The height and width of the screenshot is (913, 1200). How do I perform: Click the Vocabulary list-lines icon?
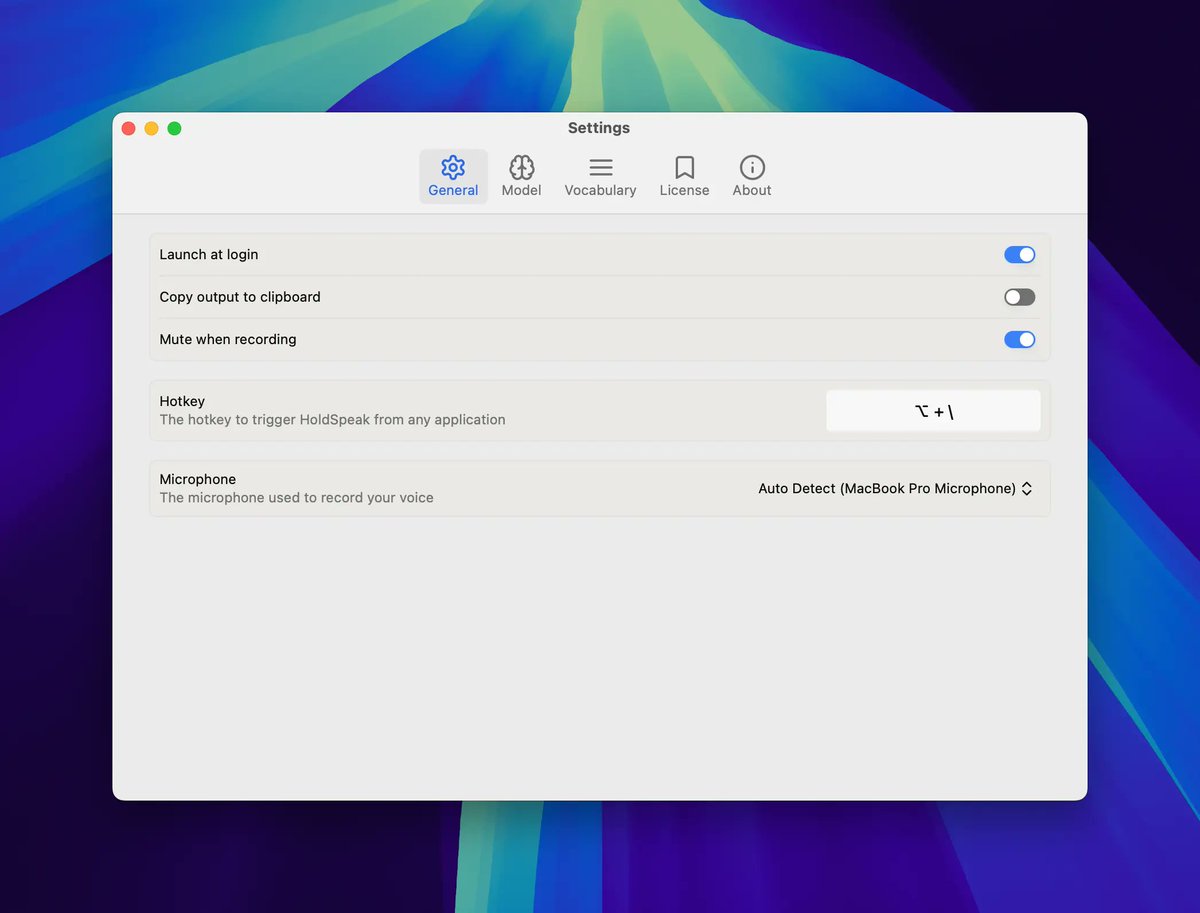600,167
